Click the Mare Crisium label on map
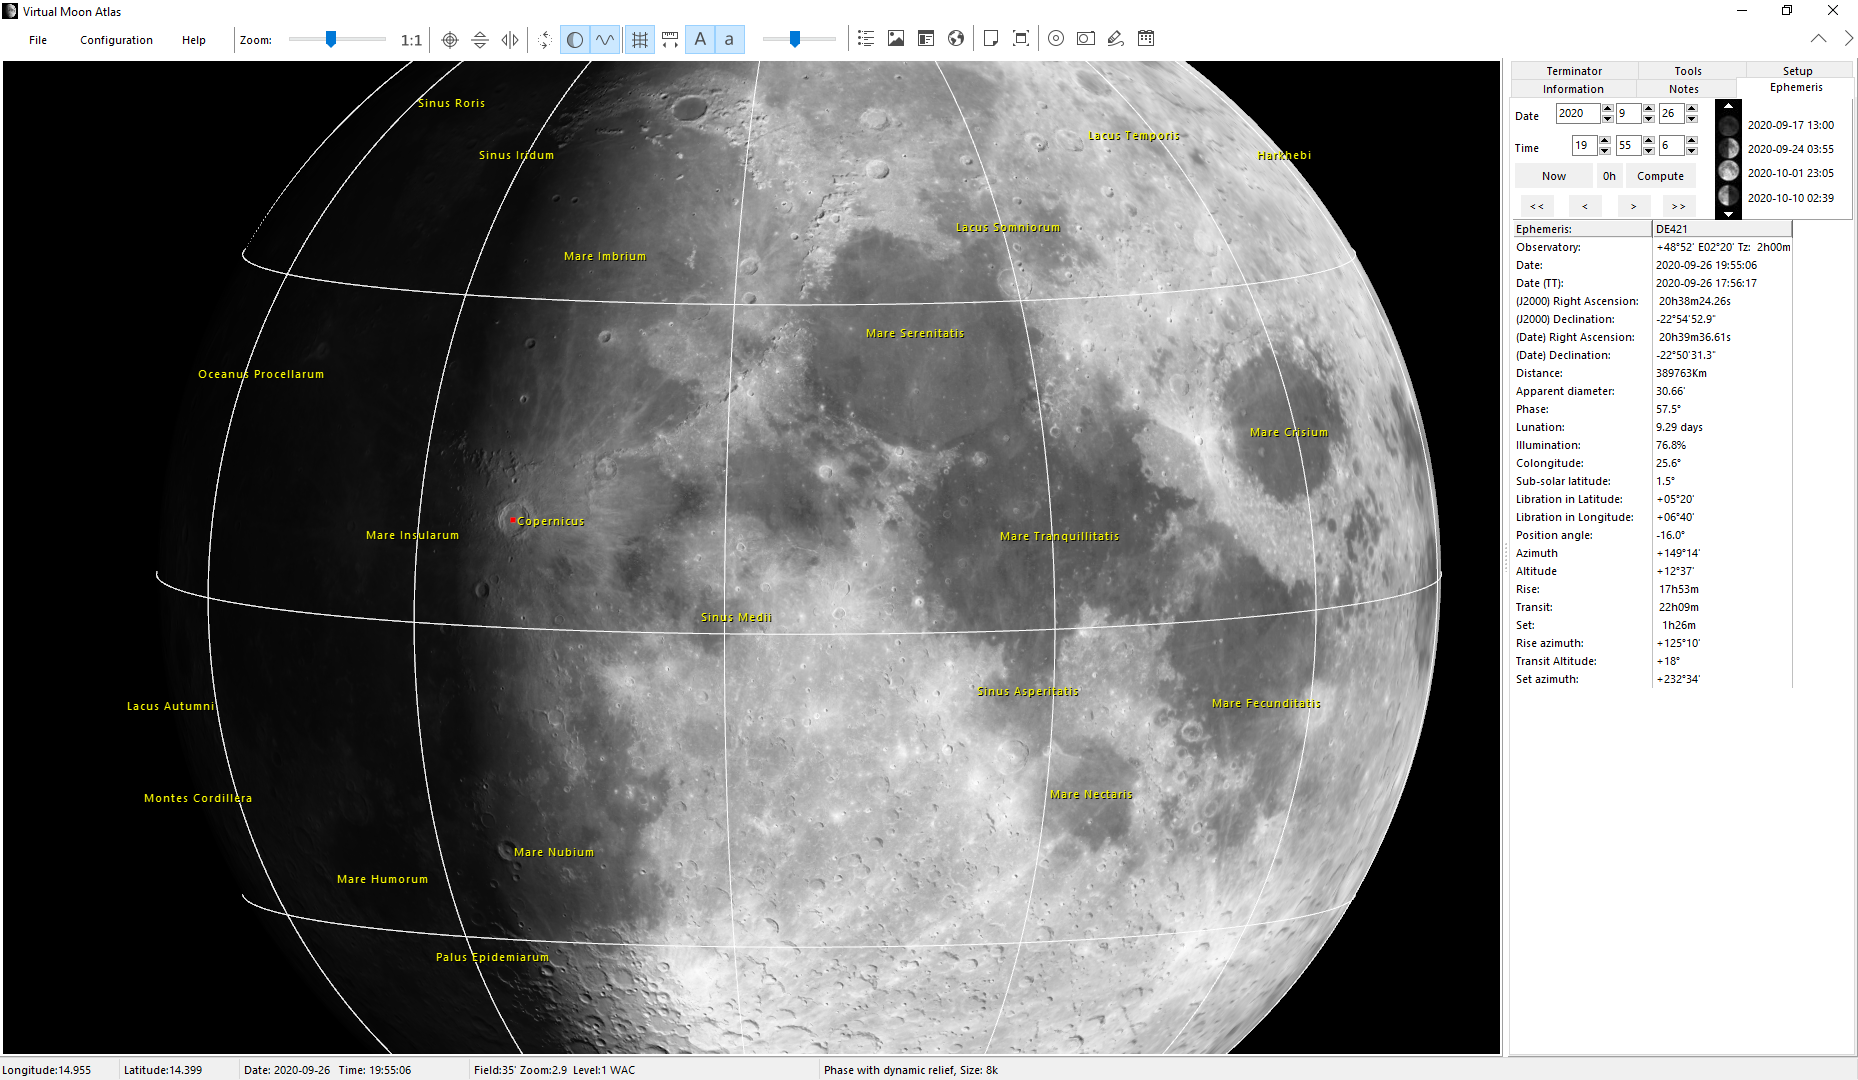1858x1080 pixels. (1289, 432)
